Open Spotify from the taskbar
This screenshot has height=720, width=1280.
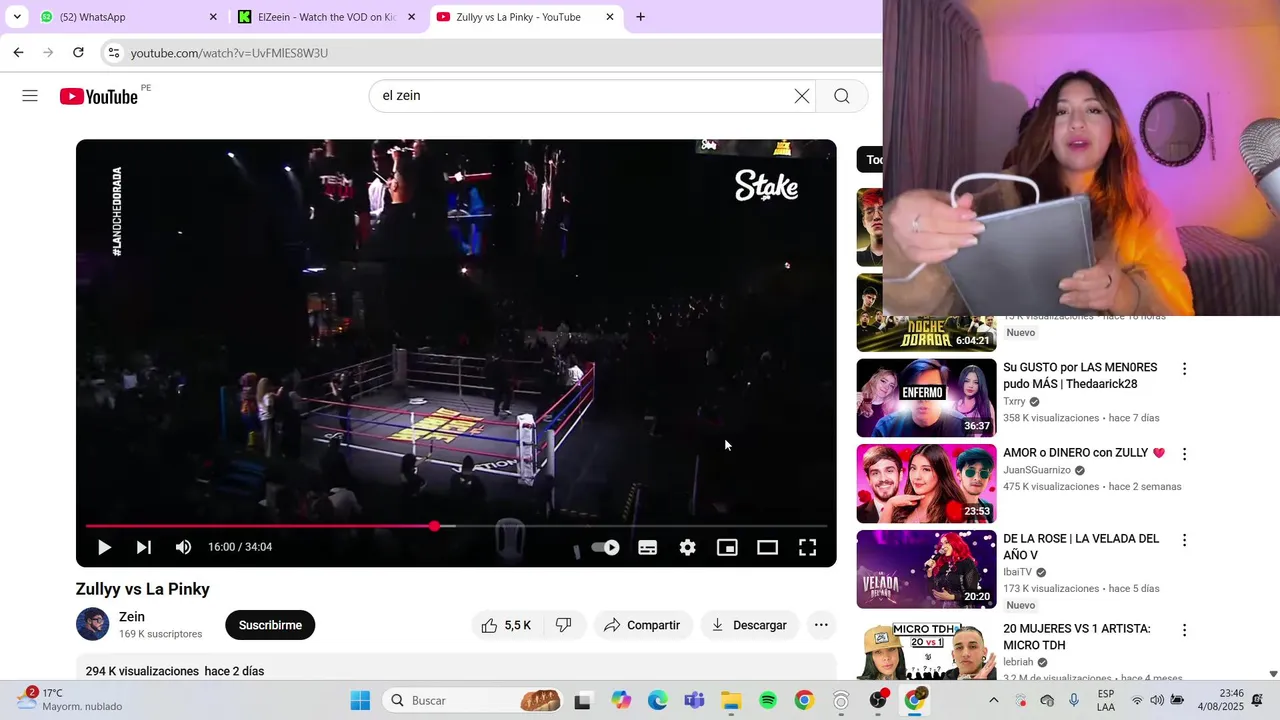point(768,701)
